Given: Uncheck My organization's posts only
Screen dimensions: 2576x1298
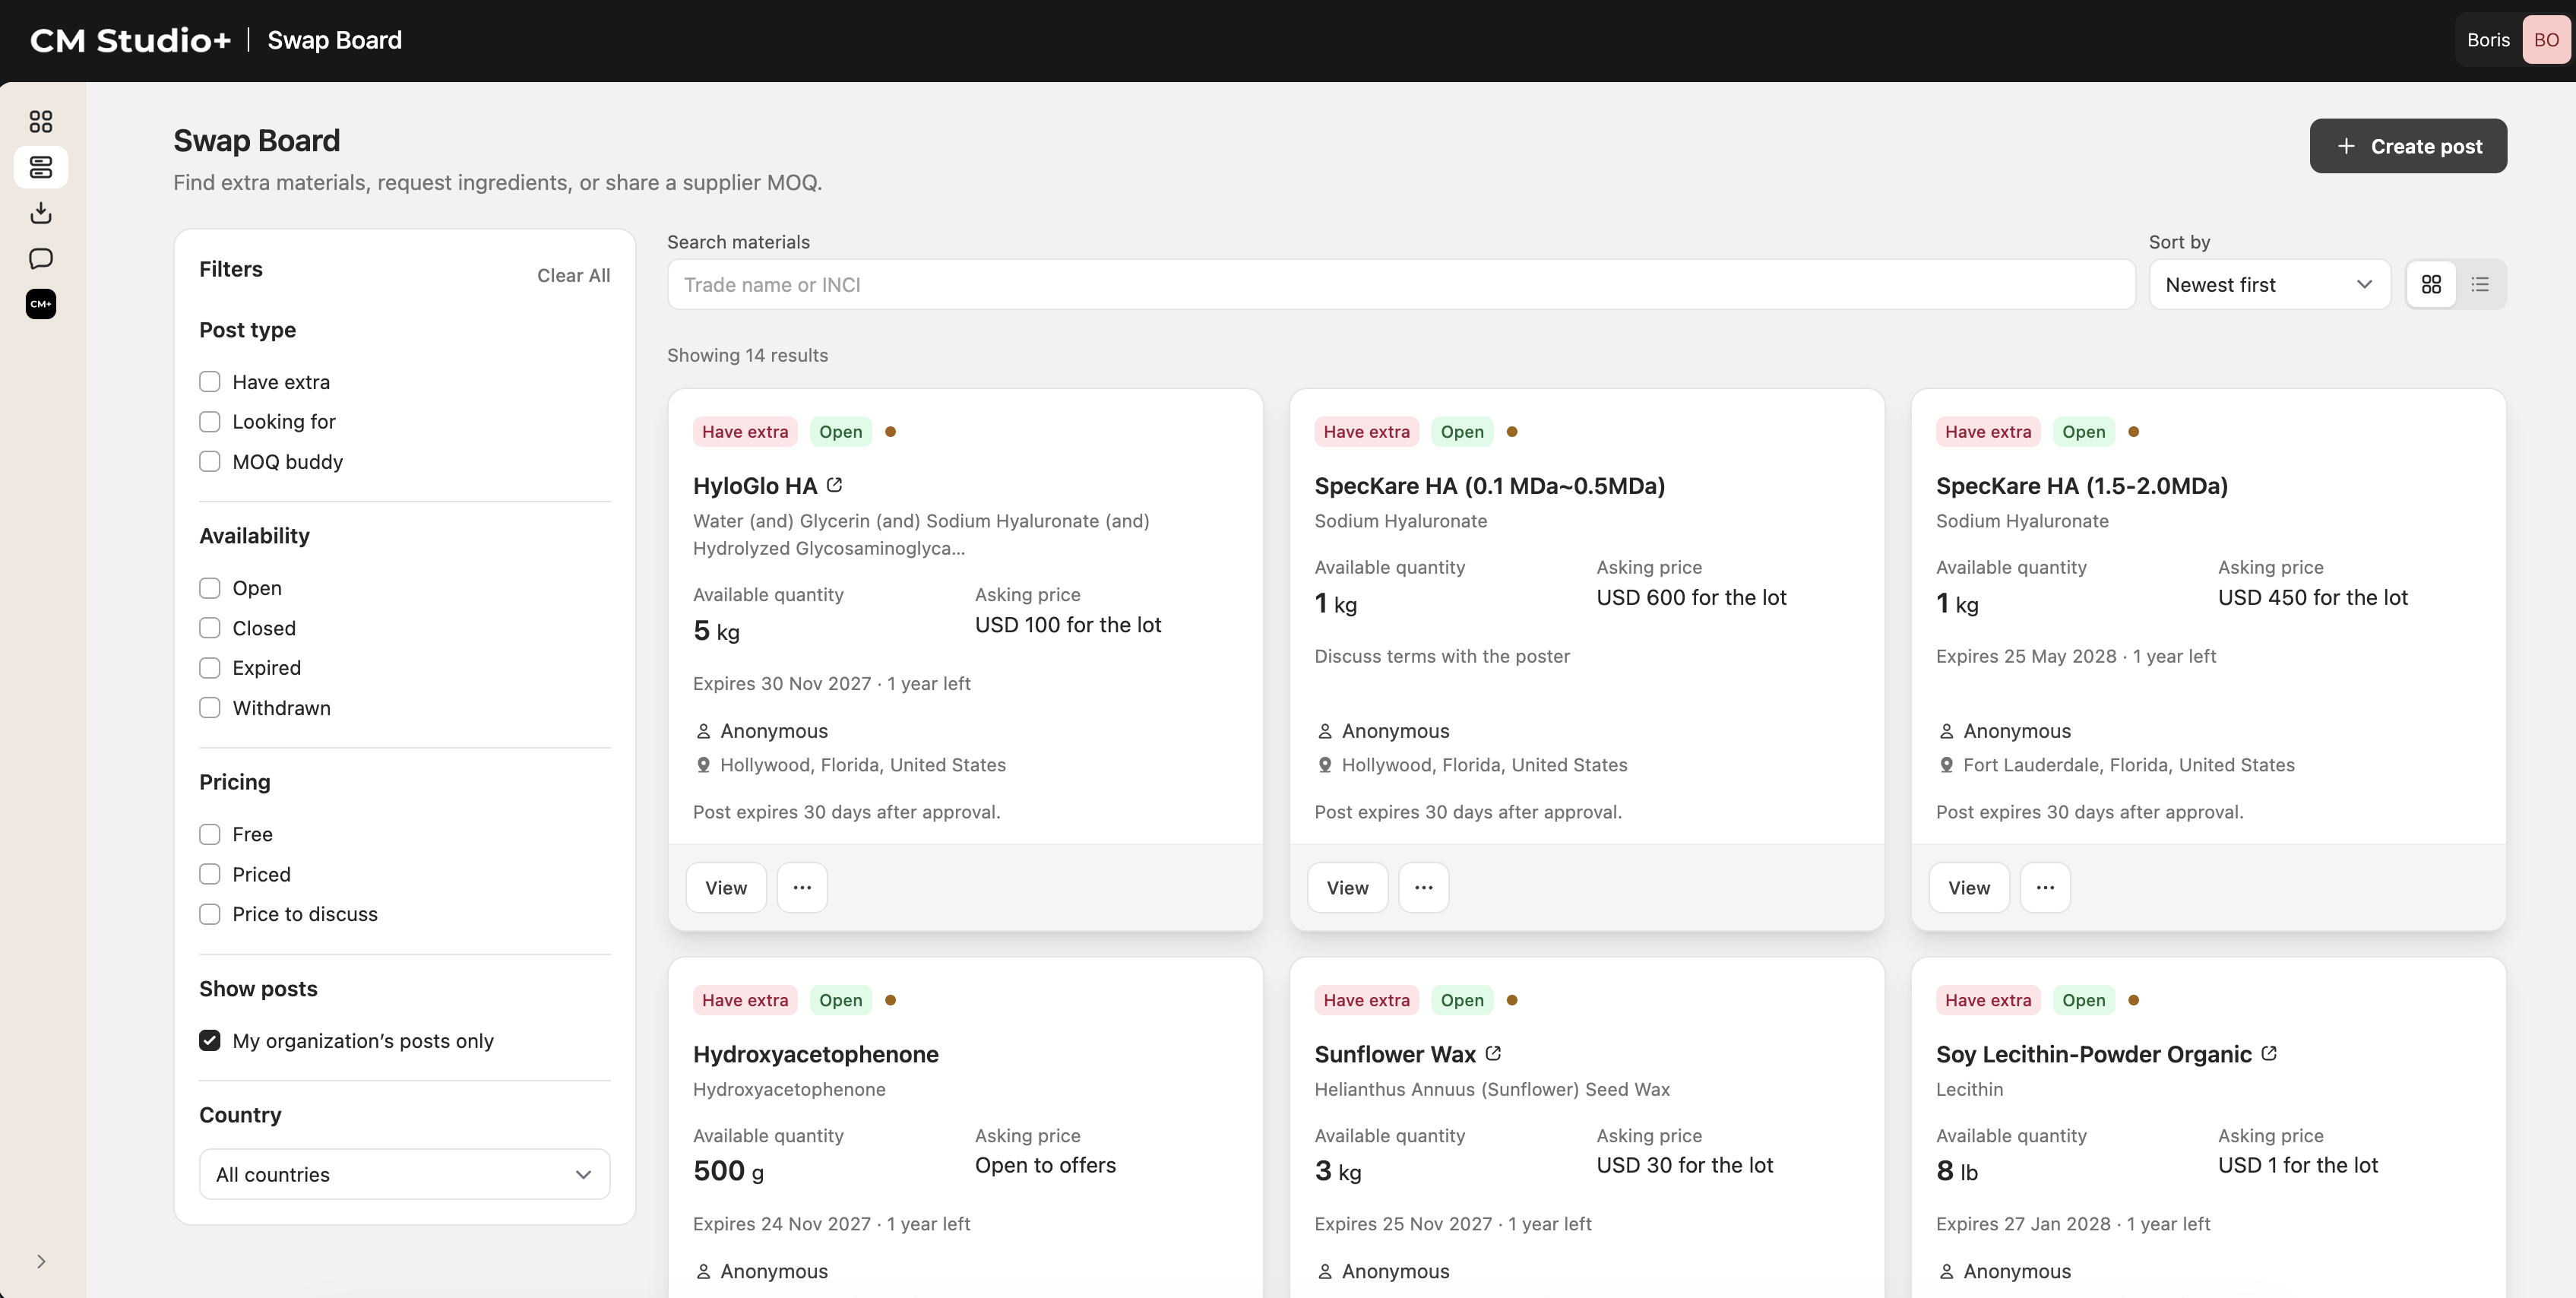Looking at the screenshot, I should 209,1040.
